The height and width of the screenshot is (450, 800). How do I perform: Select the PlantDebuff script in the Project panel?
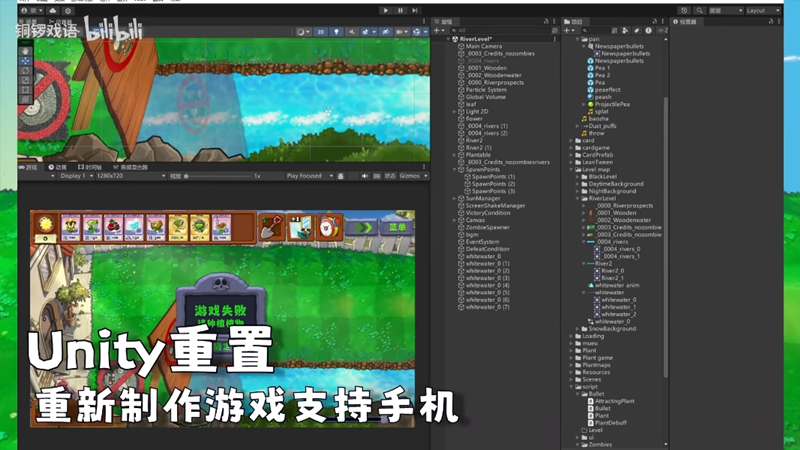click(610, 422)
